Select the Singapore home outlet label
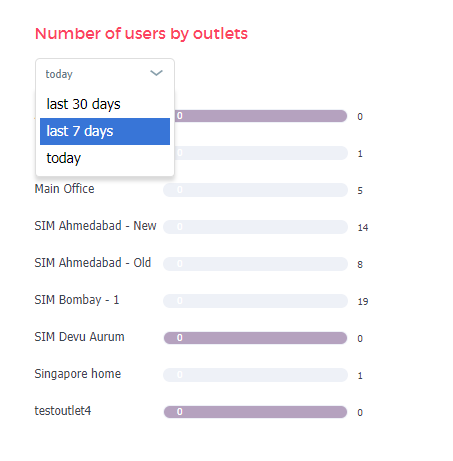453x461 pixels. coord(78,374)
